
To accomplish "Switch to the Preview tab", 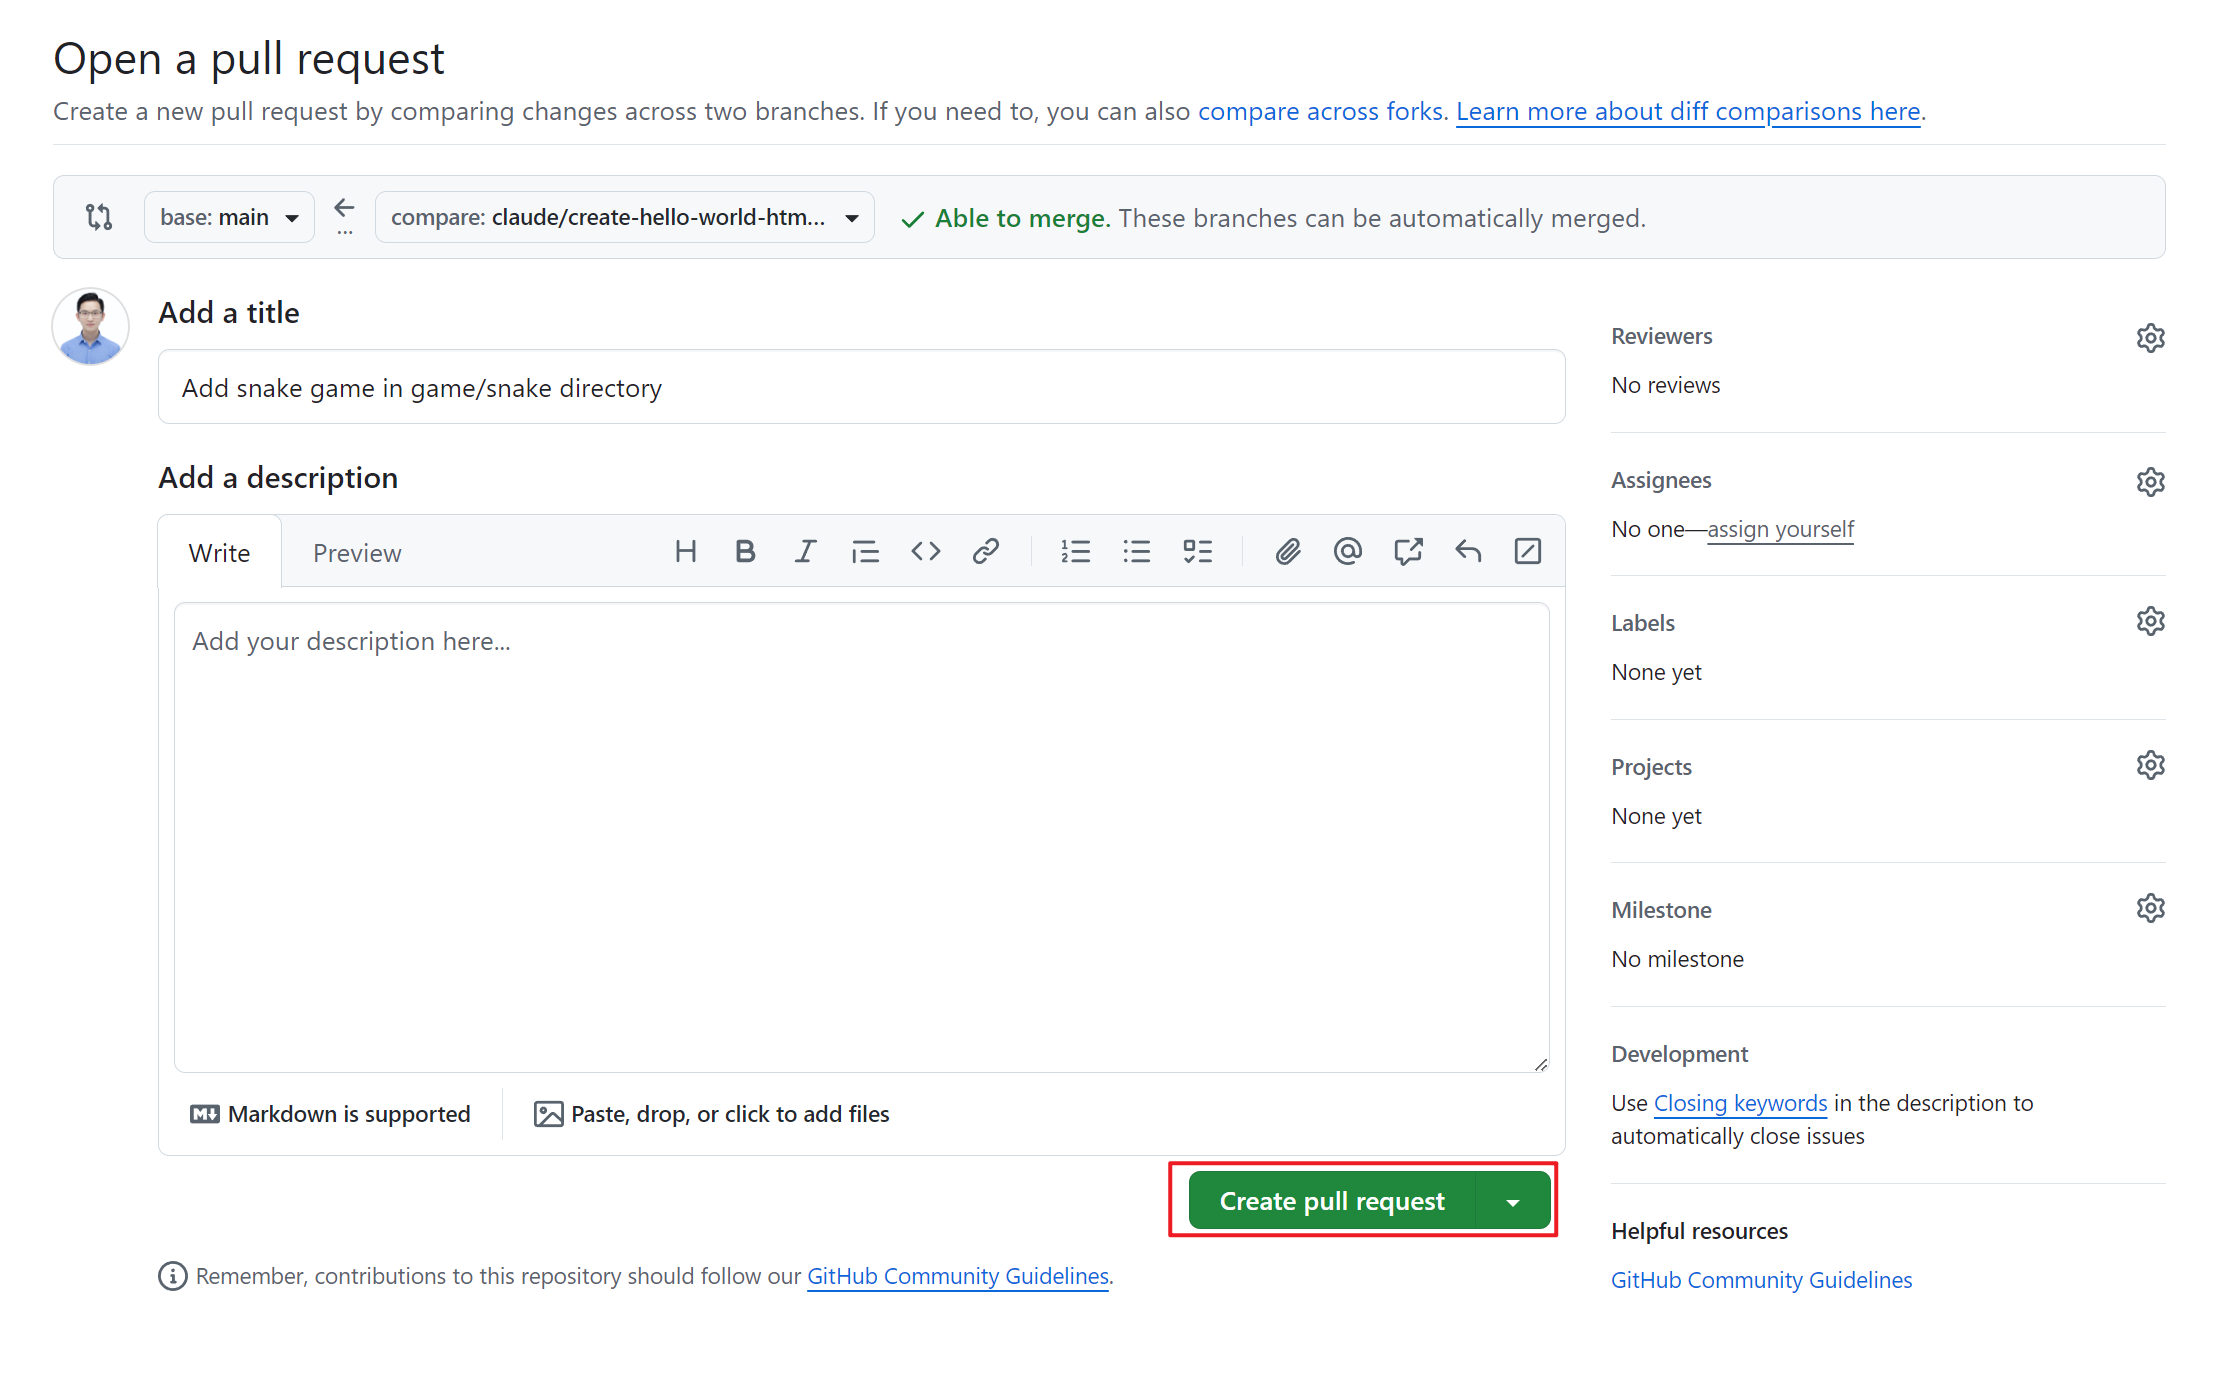I will pos(357,553).
